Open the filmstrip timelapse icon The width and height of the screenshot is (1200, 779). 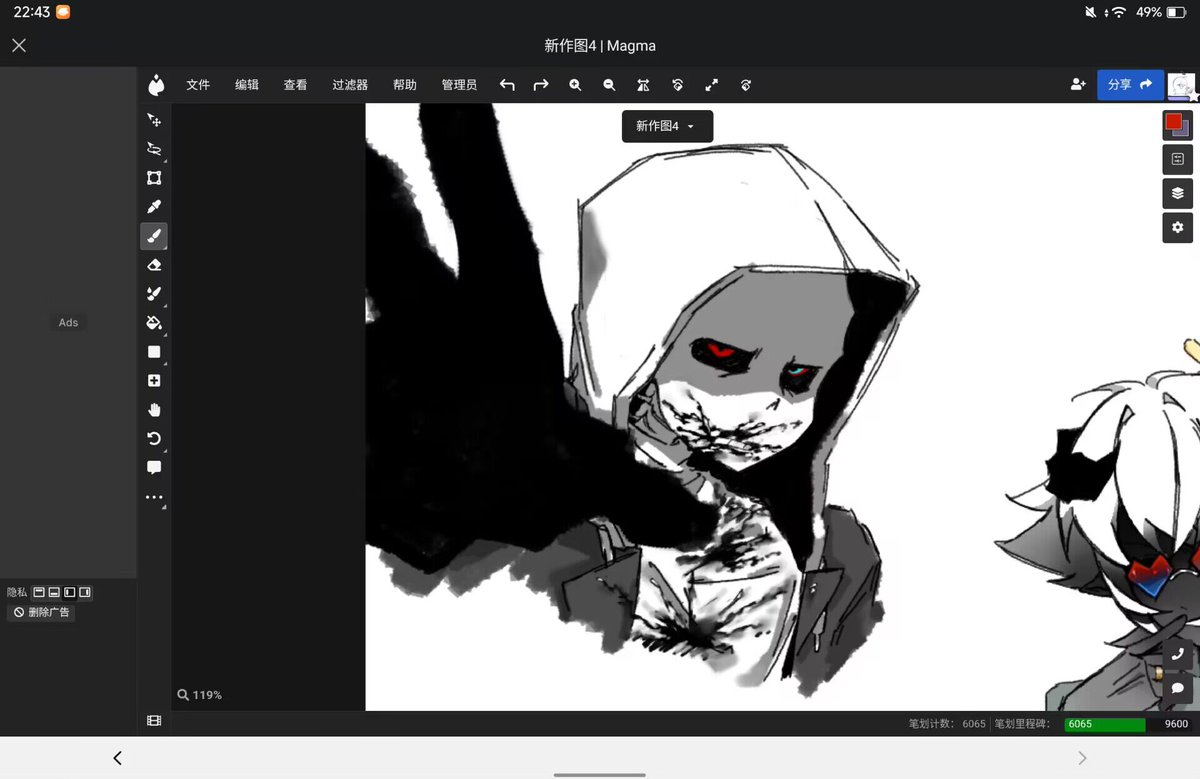(x=154, y=720)
